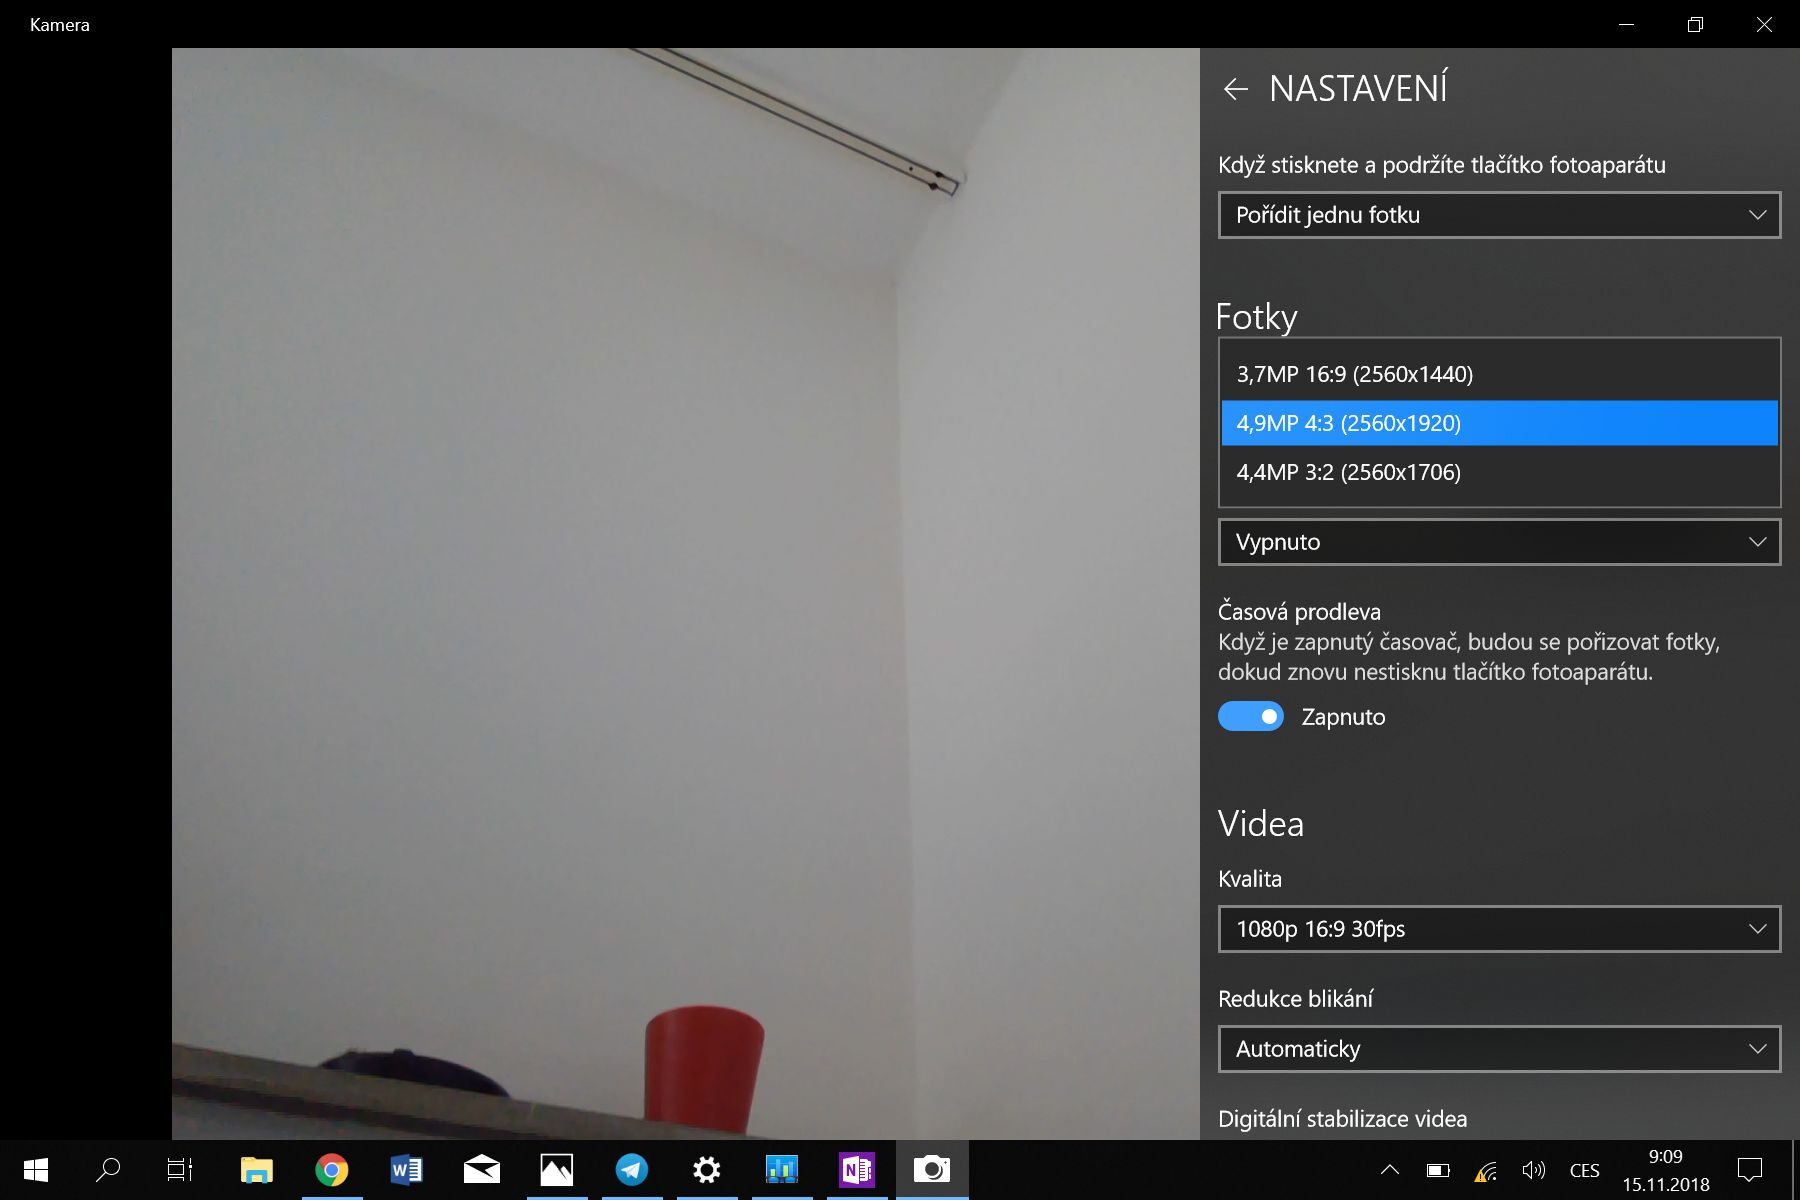1800x1200 pixels.
Task: Open OneNote from the taskbar
Action: [x=858, y=1169]
